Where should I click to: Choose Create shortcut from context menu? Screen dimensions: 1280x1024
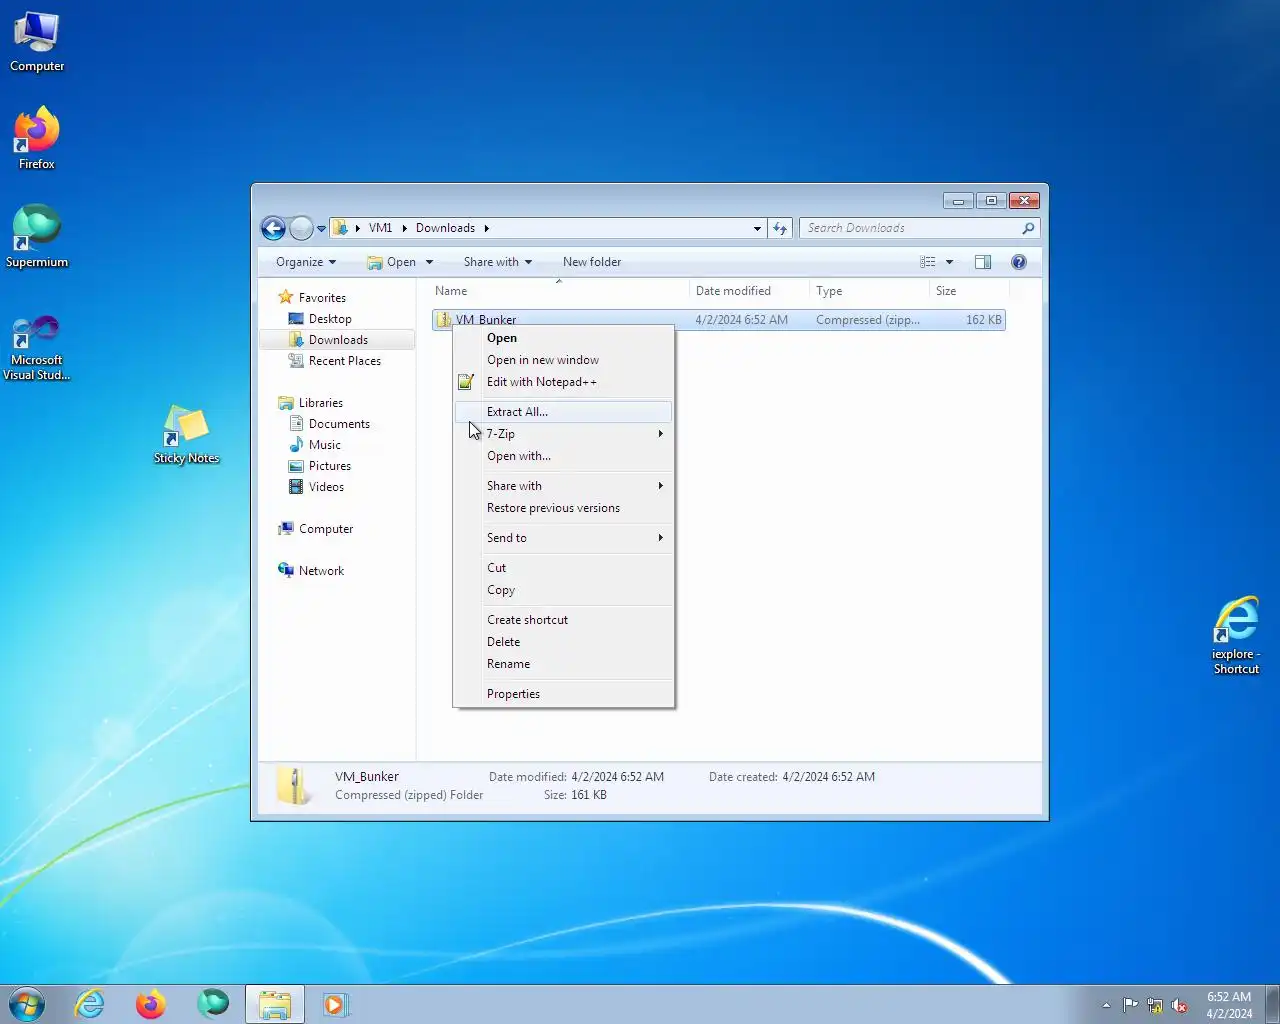click(563, 620)
